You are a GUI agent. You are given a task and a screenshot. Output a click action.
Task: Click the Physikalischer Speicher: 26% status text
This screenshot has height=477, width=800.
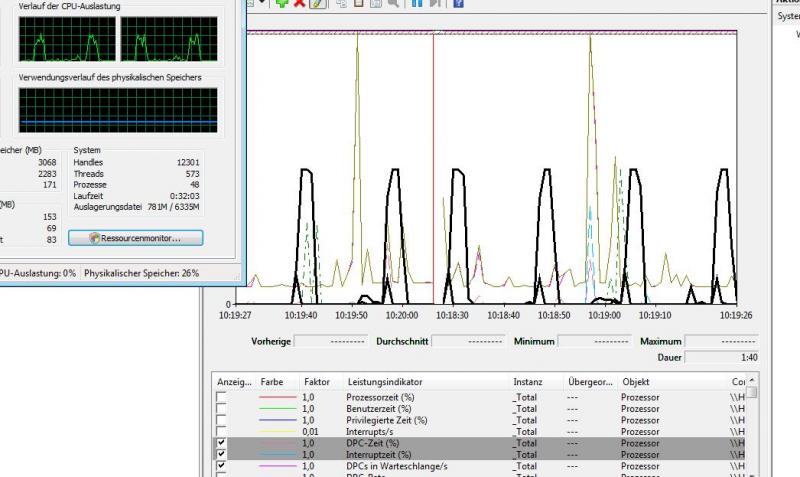(x=141, y=273)
